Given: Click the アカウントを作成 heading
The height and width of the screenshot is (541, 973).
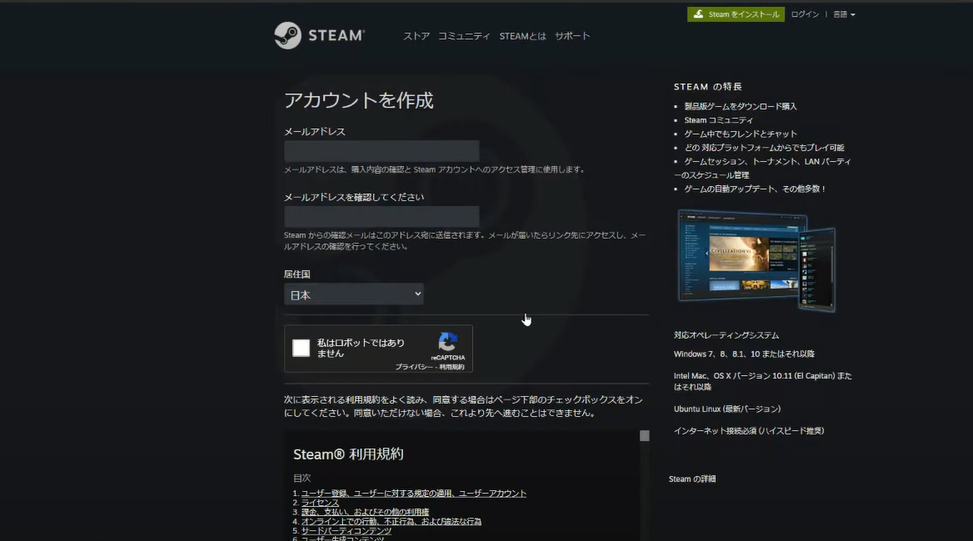Looking at the screenshot, I should click(x=359, y=100).
